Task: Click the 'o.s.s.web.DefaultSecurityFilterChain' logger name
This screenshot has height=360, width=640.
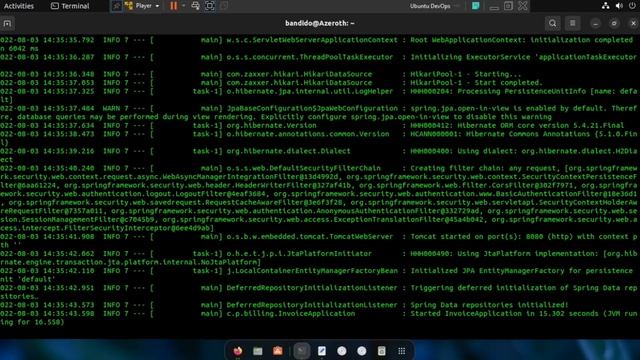Action: 303,168
